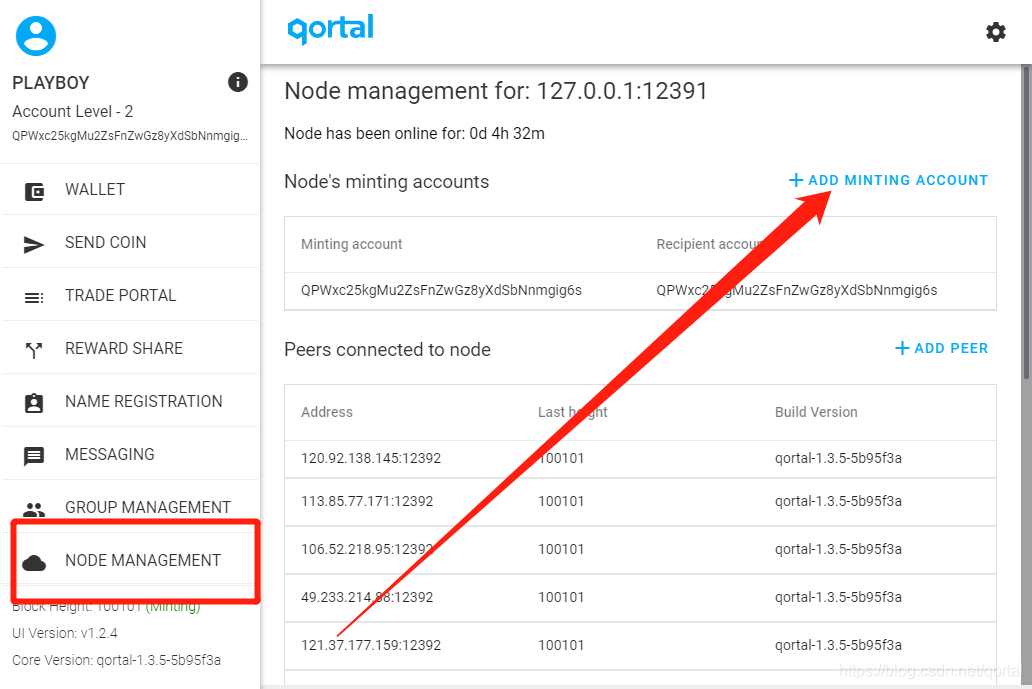The width and height of the screenshot is (1032, 689).
Task: Click ADD PEER button
Action: (x=942, y=348)
